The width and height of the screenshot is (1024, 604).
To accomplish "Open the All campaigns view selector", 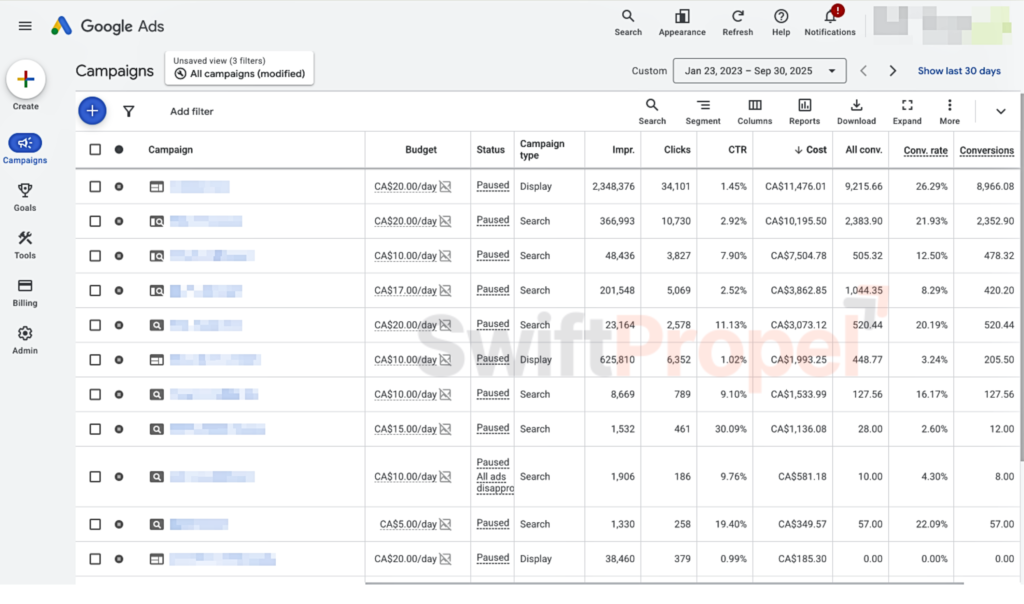I will tap(239, 68).
